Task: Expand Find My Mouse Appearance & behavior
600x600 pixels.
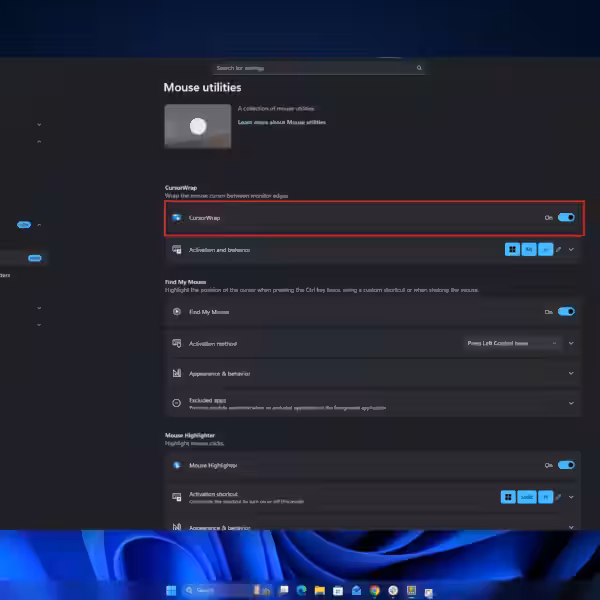Action: coord(571,373)
